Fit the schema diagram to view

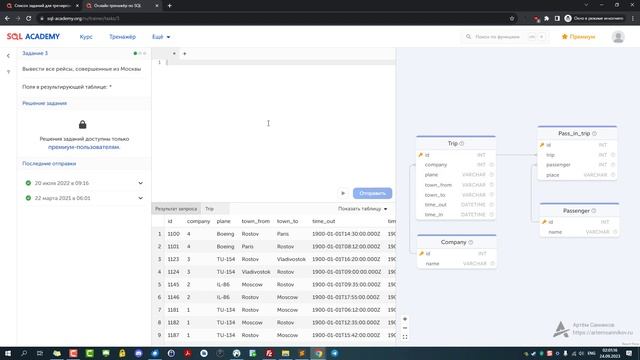pyautogui.click(x=405, y=337)
